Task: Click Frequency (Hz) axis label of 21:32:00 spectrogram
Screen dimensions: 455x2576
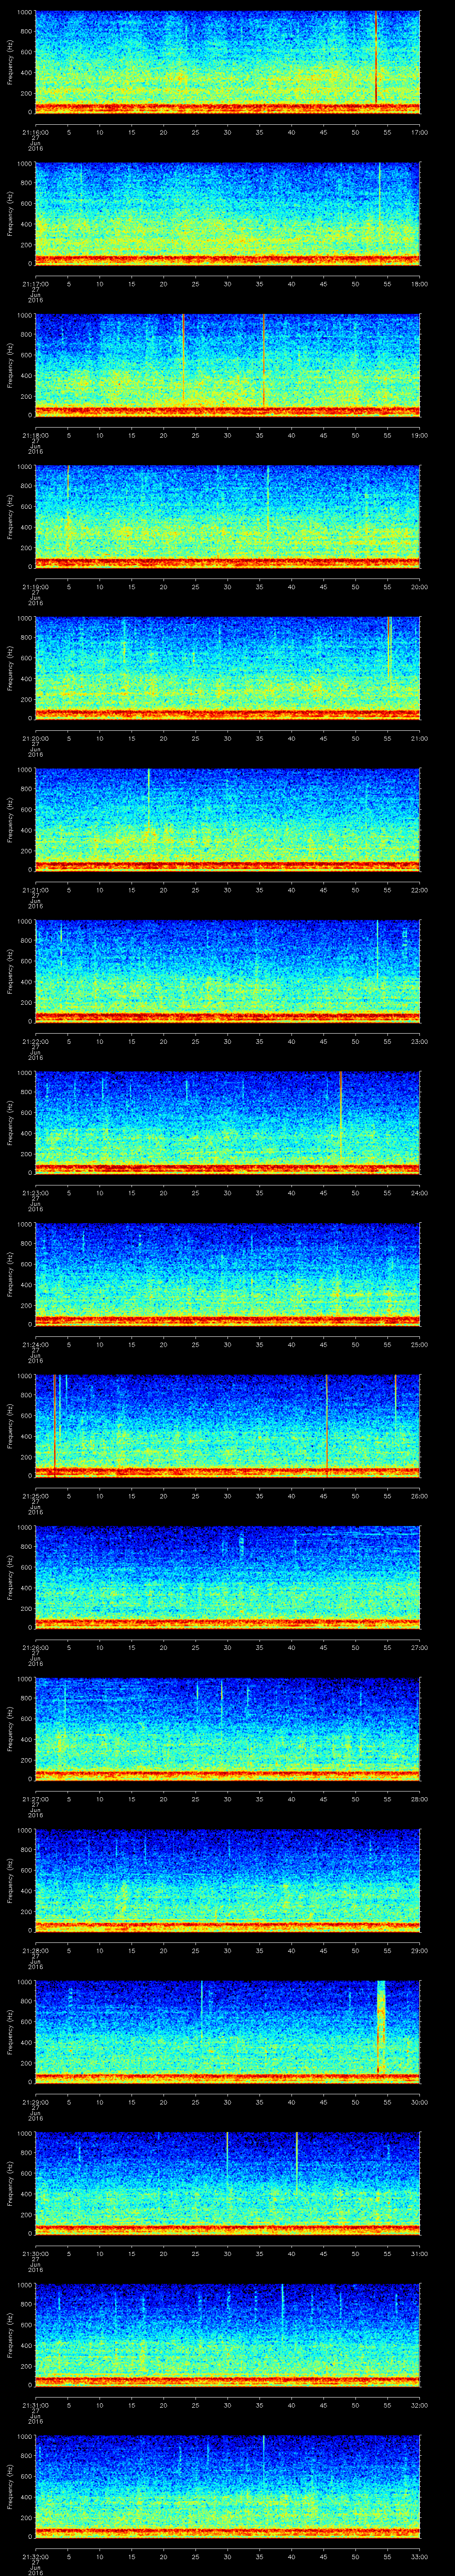Action: (10, 2488)
